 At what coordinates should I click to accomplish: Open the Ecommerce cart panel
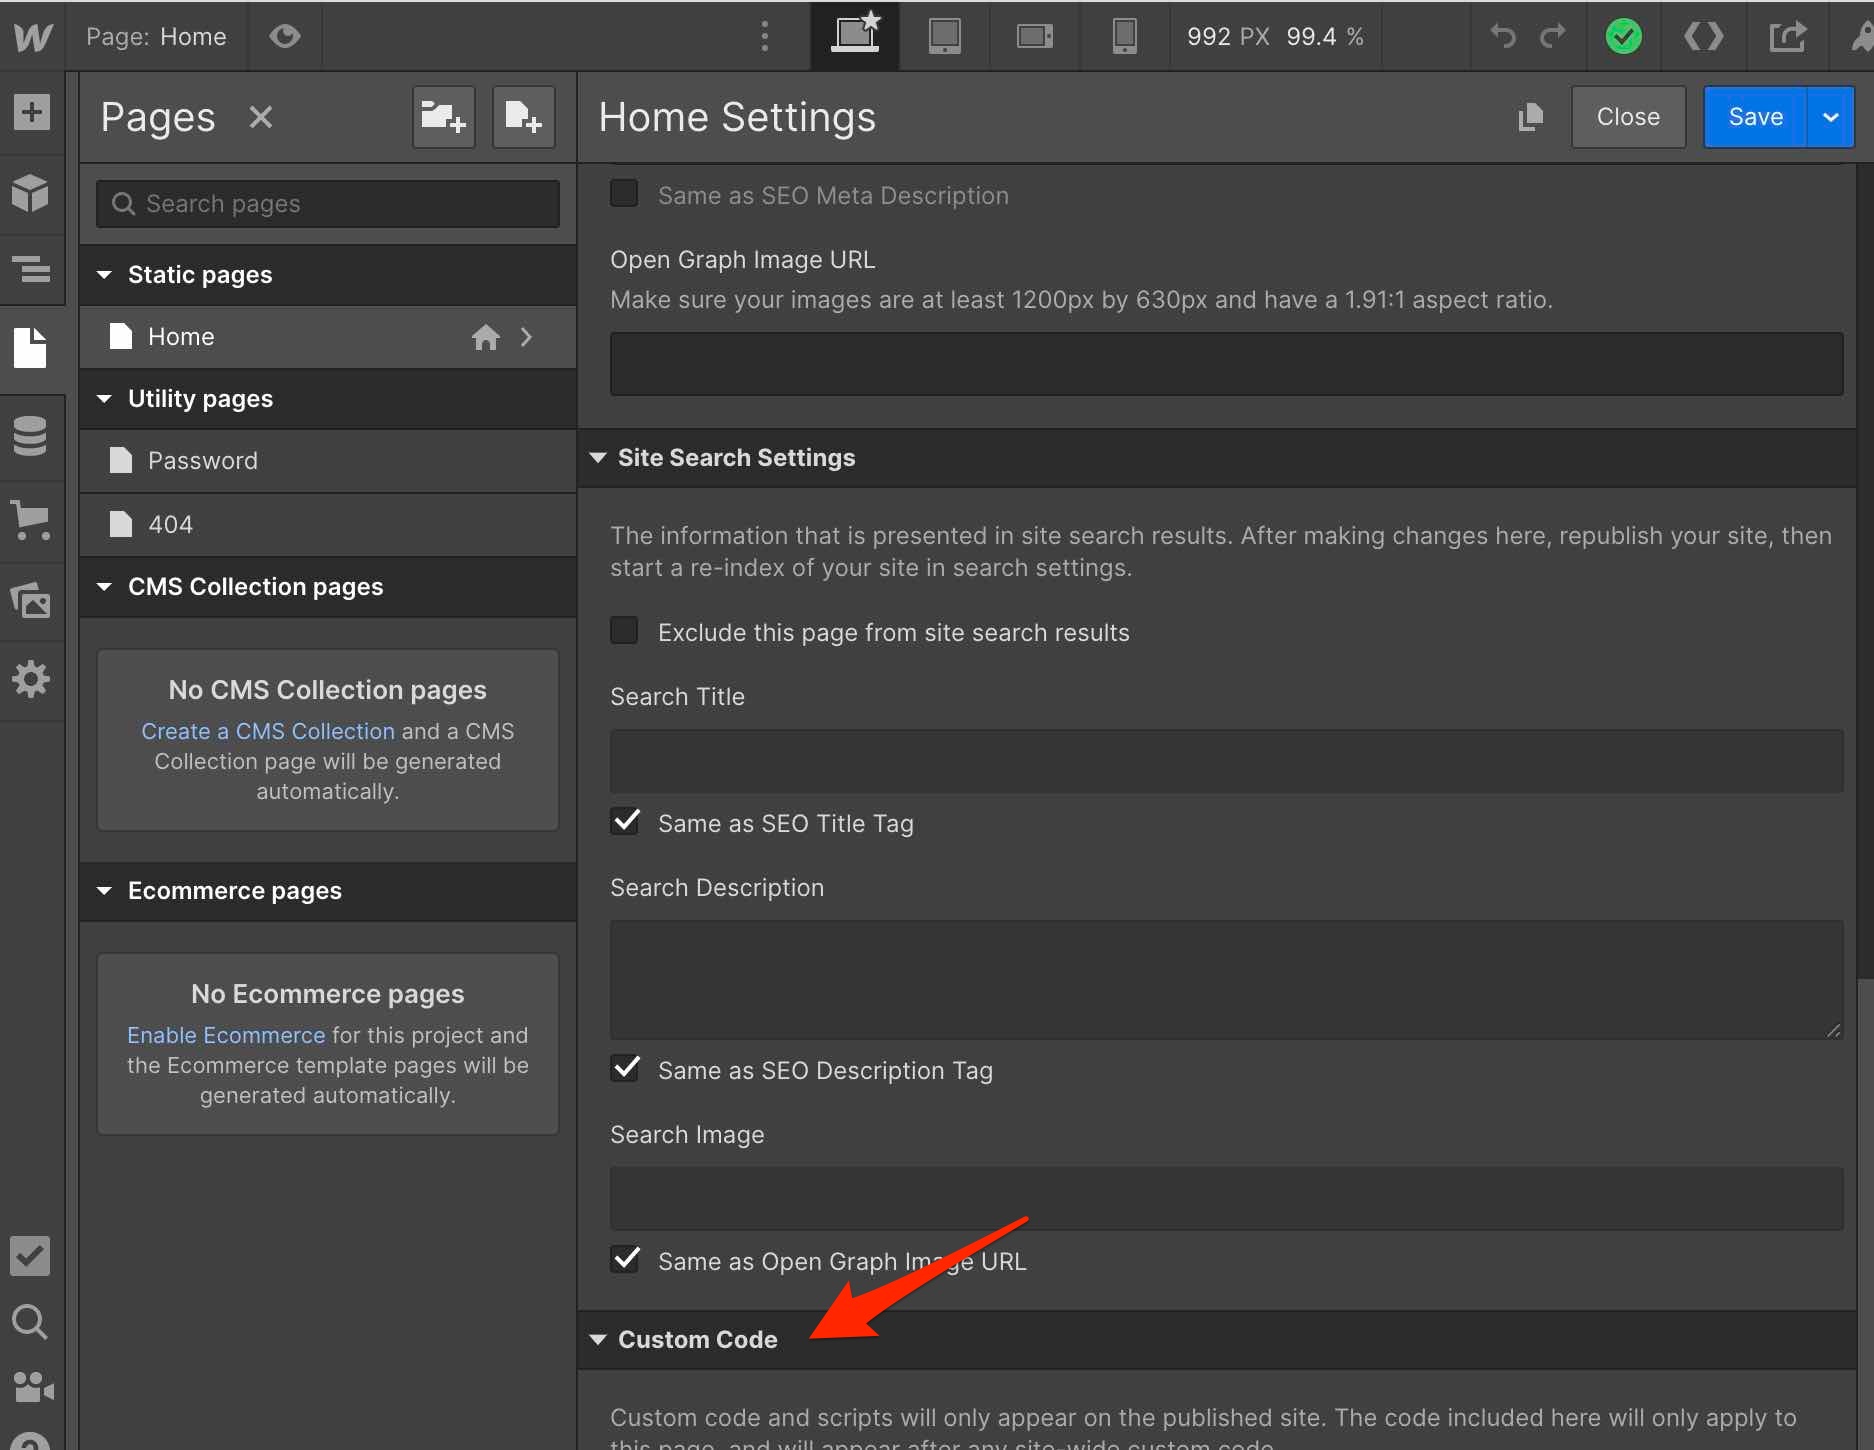point(32,520)
